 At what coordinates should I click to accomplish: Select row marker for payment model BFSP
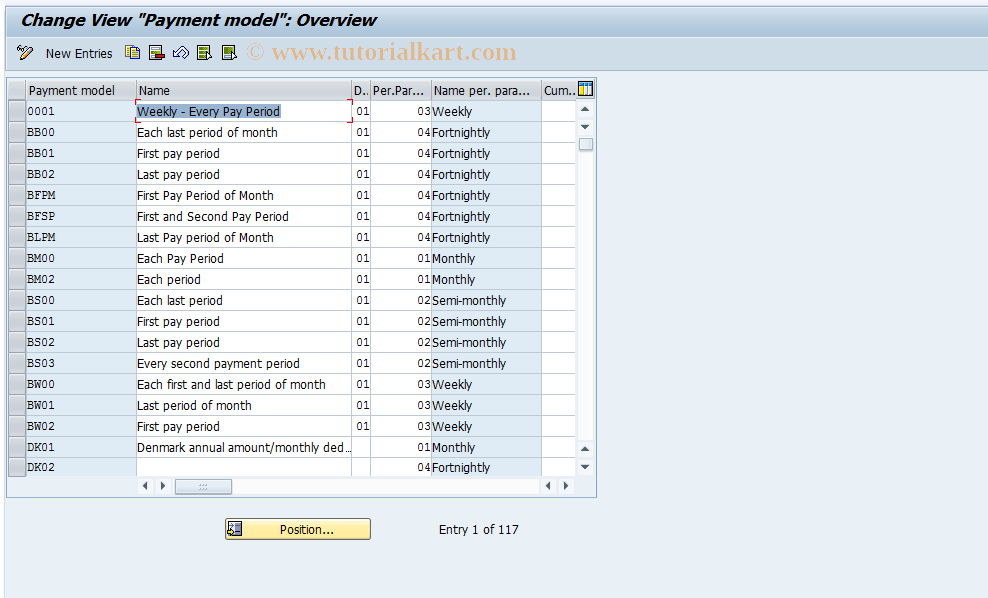[x=17, y=216]
